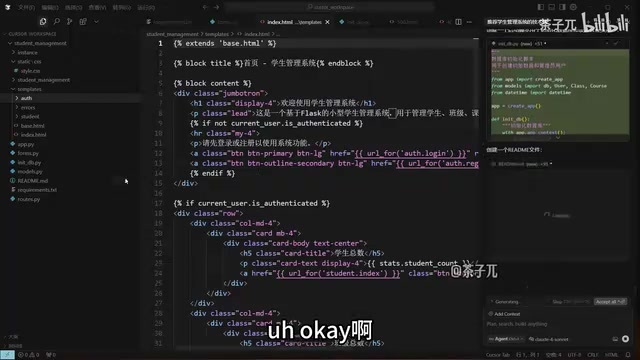
Task: Expand the instance folder
Action: pyautogui.click(x=27, y=53)
